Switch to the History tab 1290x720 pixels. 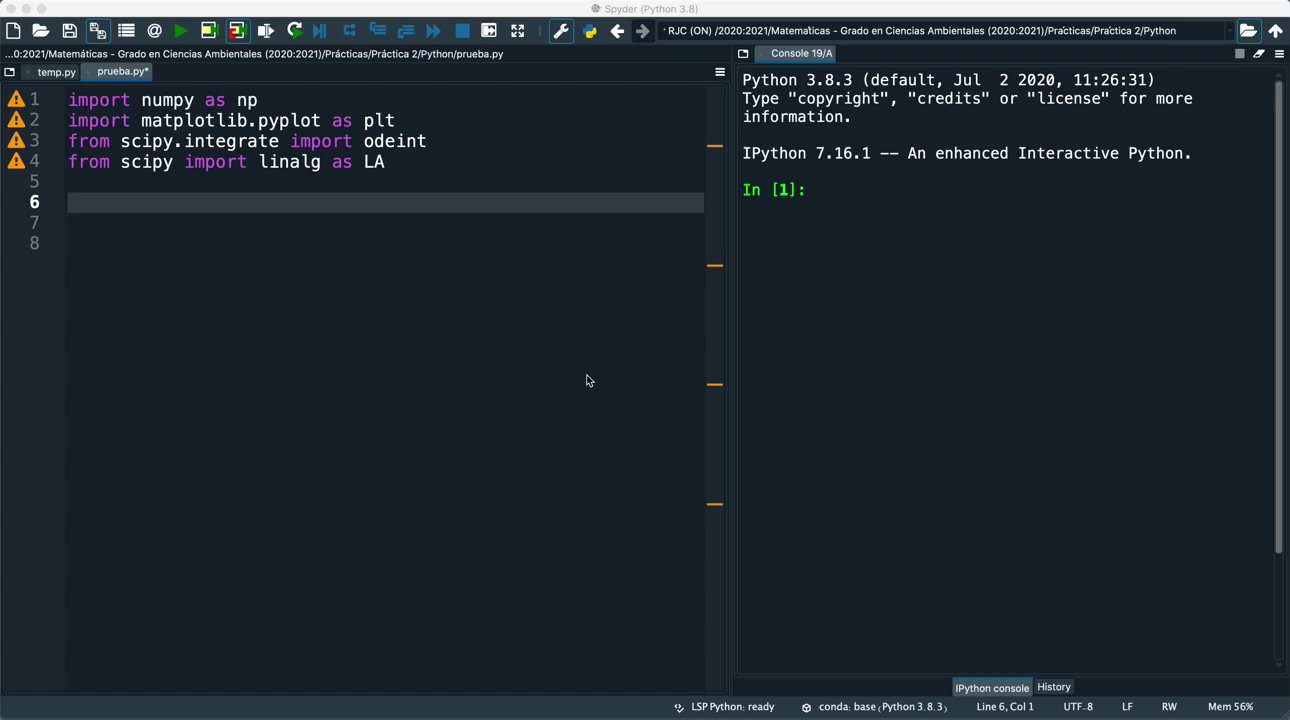[x=1053, y=687]
